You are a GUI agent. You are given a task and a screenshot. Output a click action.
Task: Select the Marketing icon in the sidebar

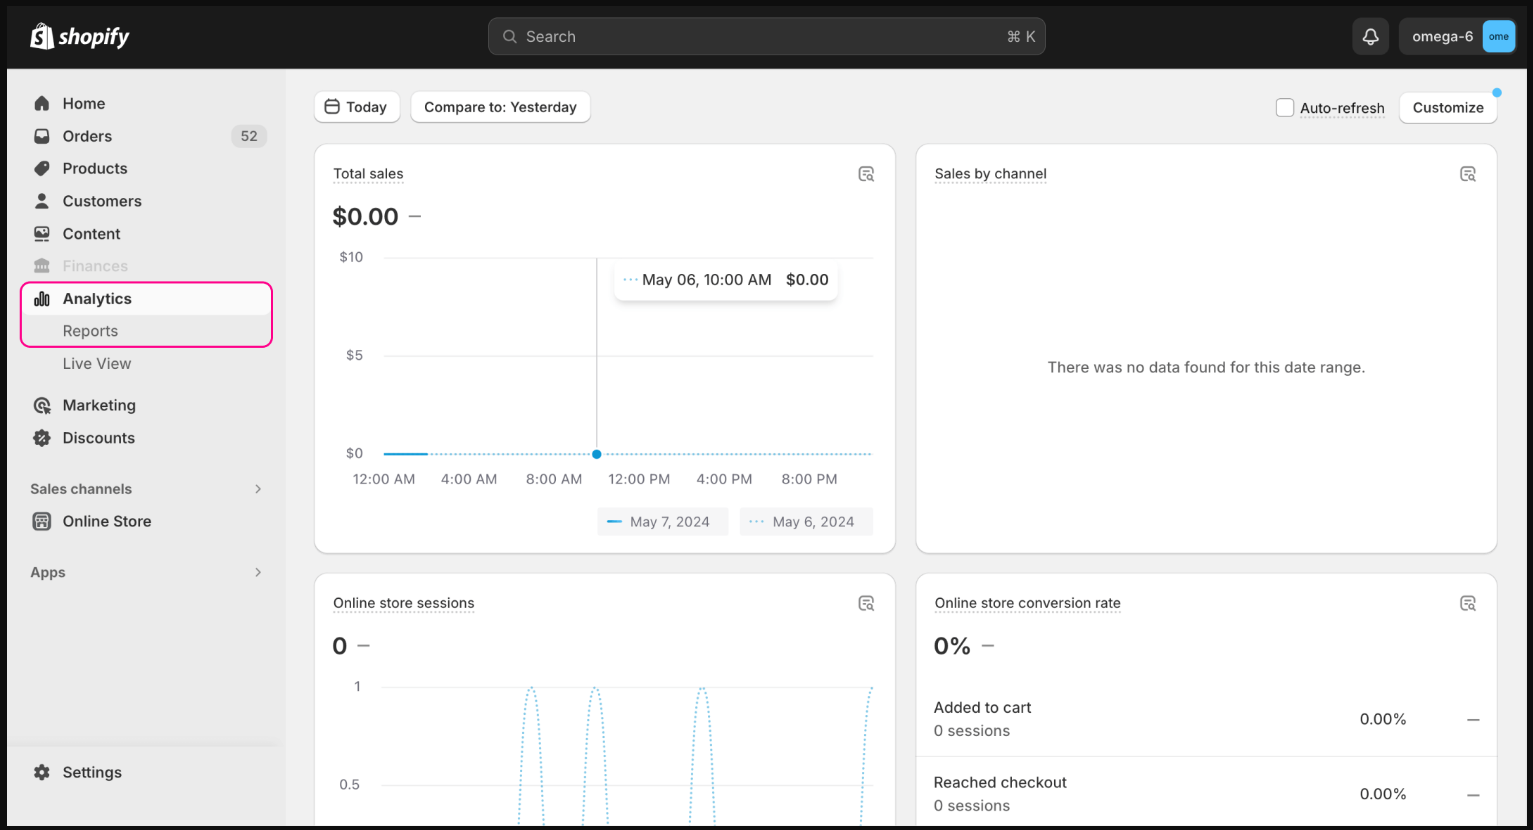(x=41, y=405)
